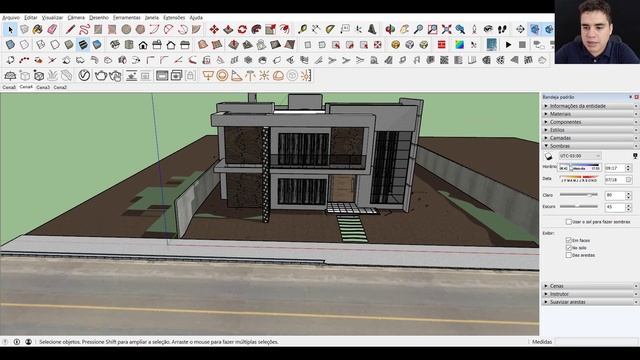Select the arrow Select tool
640x360 pixels.
[x=10, y=29]
